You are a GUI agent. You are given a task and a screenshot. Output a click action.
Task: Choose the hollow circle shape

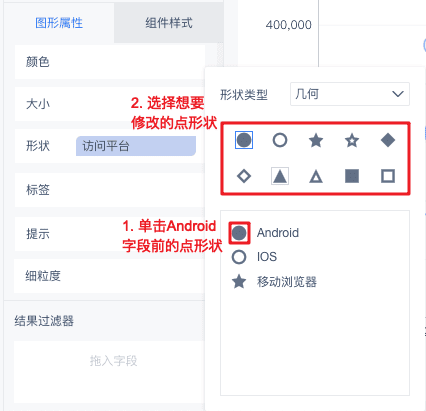[280, 140]
